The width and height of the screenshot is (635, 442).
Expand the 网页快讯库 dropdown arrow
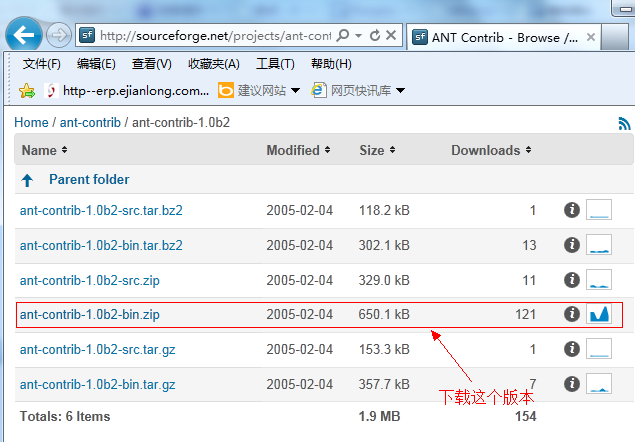click(401, 90)
